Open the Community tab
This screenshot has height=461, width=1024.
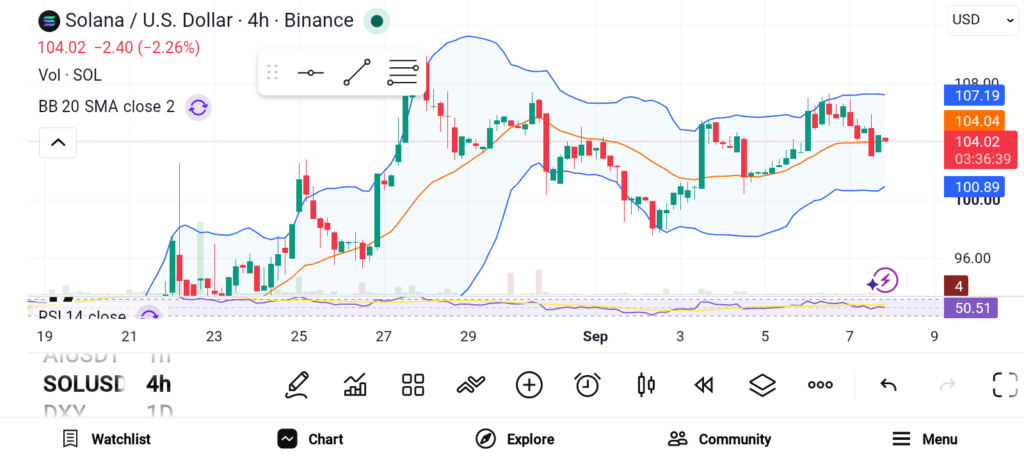click(x=720, y=439)
